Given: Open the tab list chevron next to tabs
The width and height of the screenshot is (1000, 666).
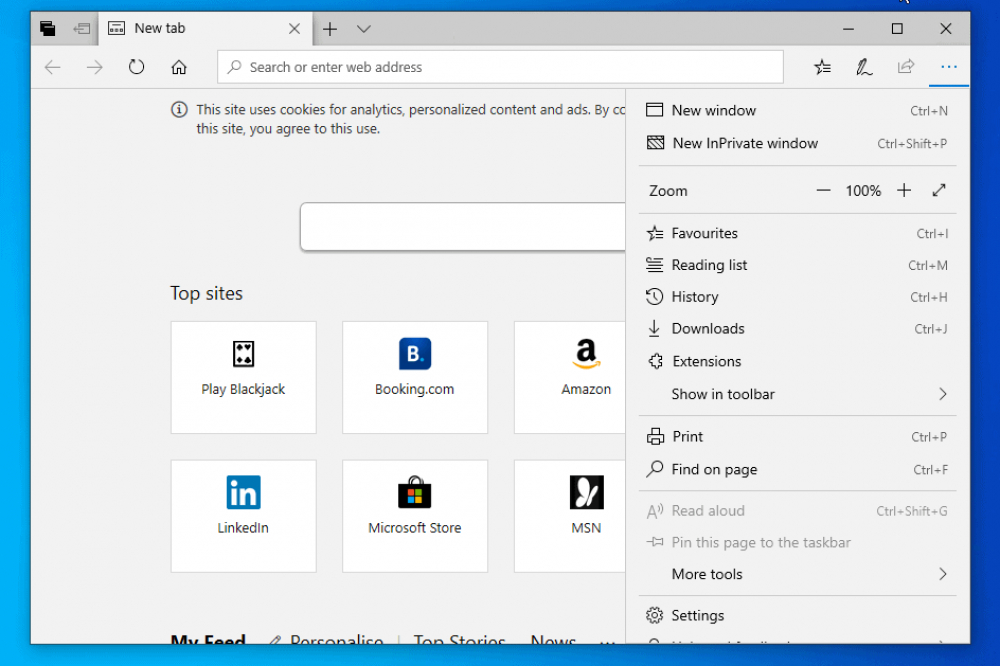Looking at the screenshot, I should (364, 28).
